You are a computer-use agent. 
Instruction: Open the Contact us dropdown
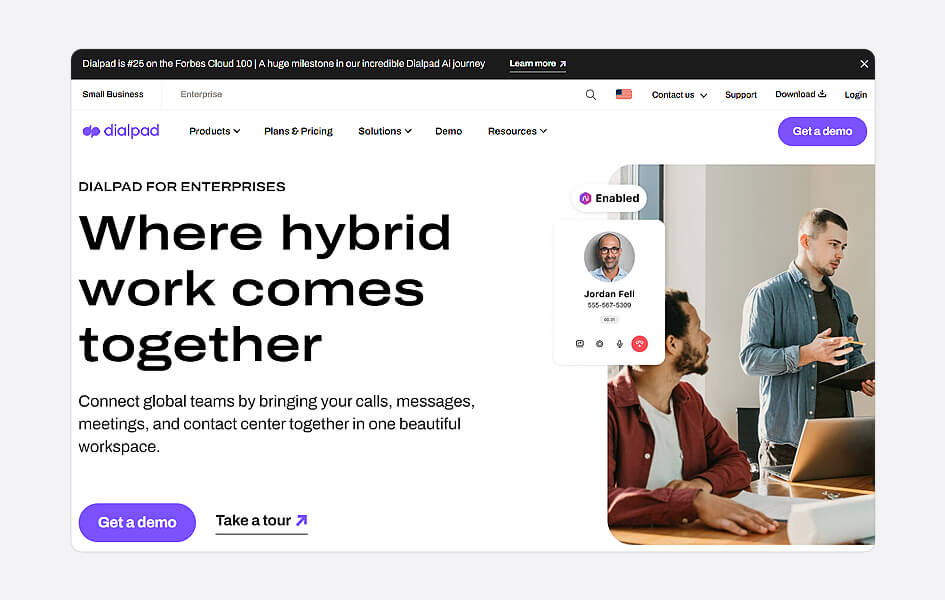(679, 95)
